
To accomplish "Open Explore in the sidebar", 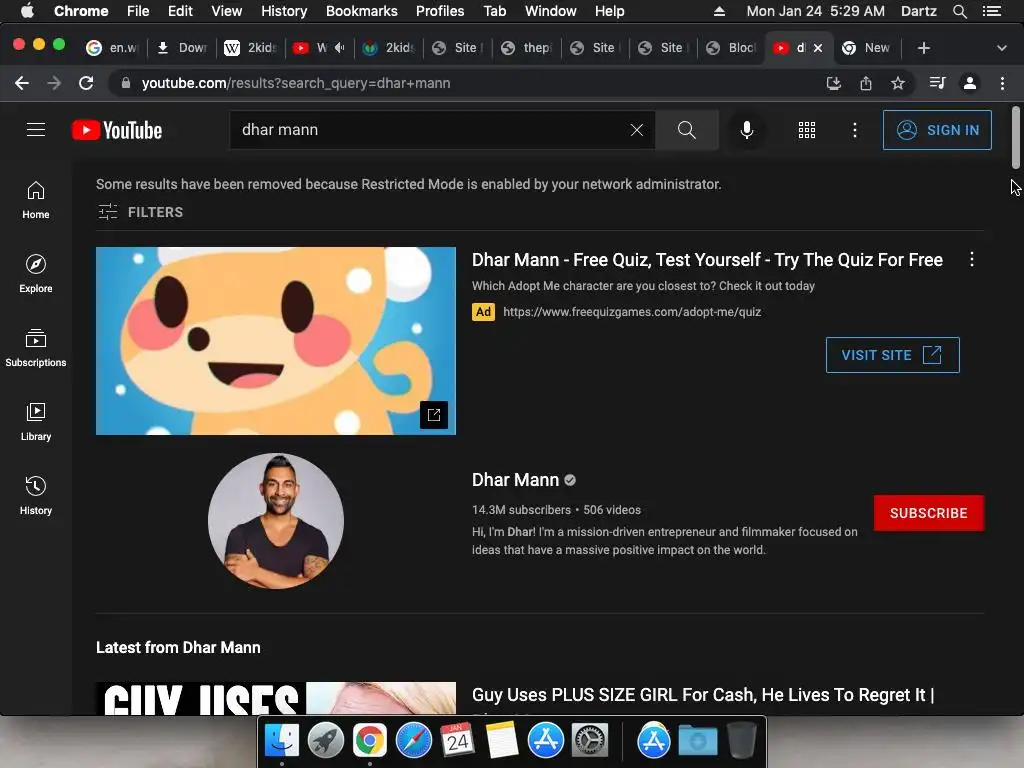I will coord(36,274).
